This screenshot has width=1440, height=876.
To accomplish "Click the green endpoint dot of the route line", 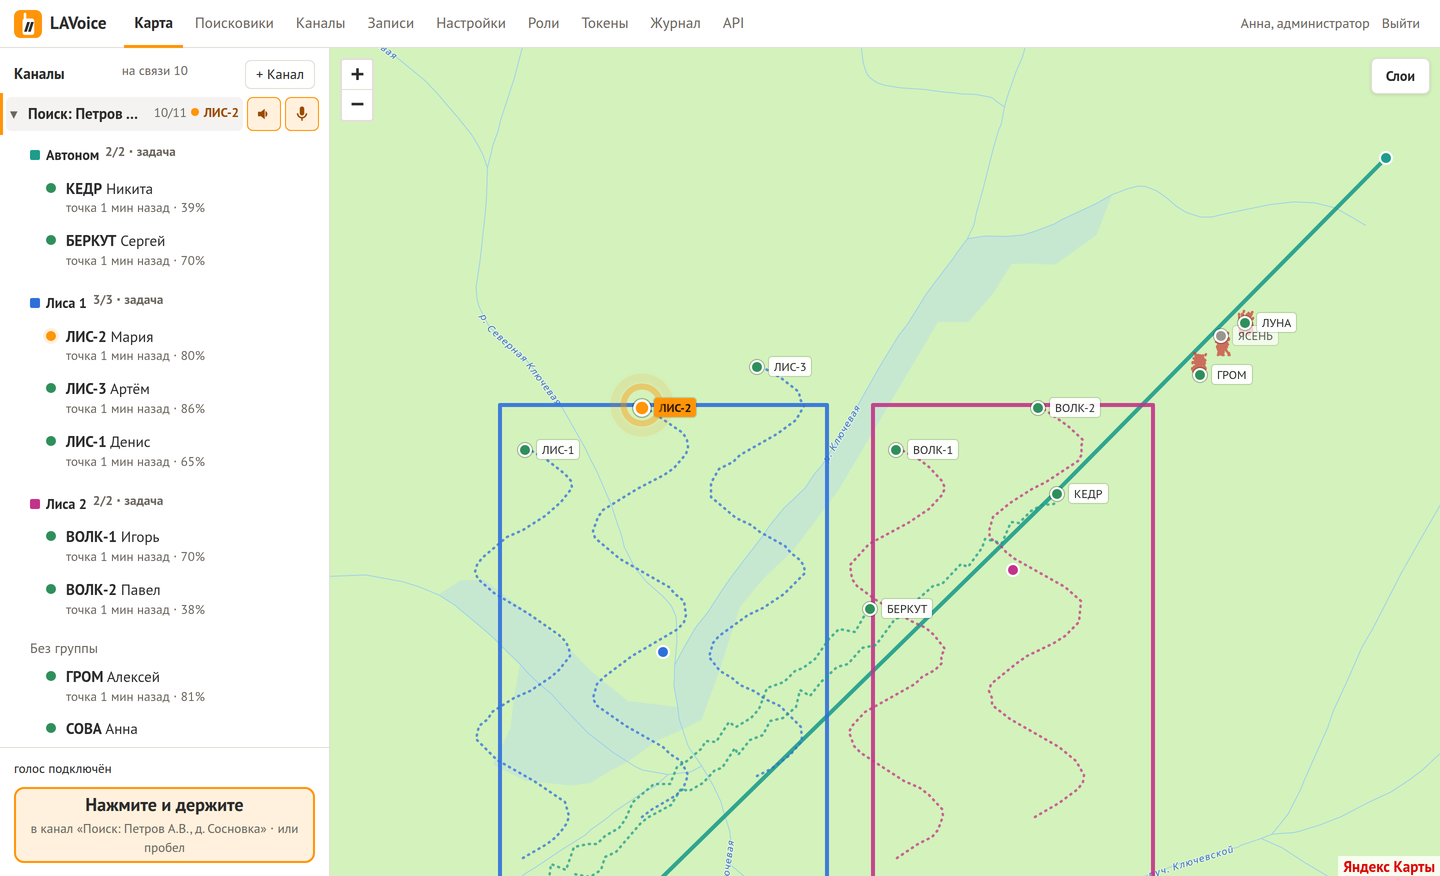I will click(1386, 158).
